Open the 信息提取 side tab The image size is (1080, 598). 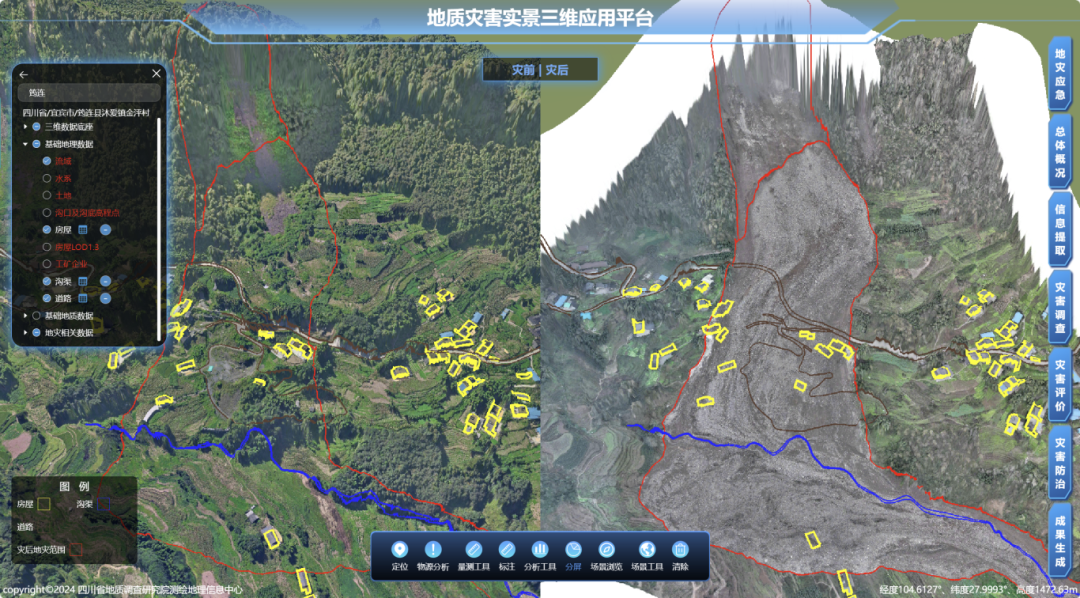(x=1060, y=229)
